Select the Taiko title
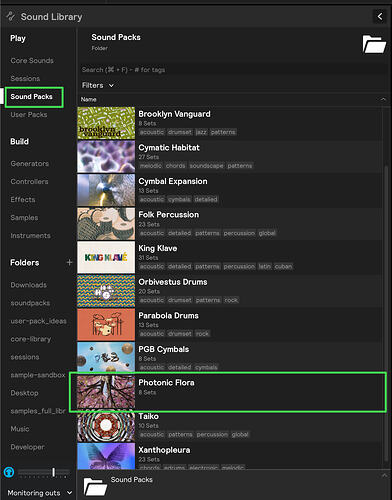 (148, 416)
